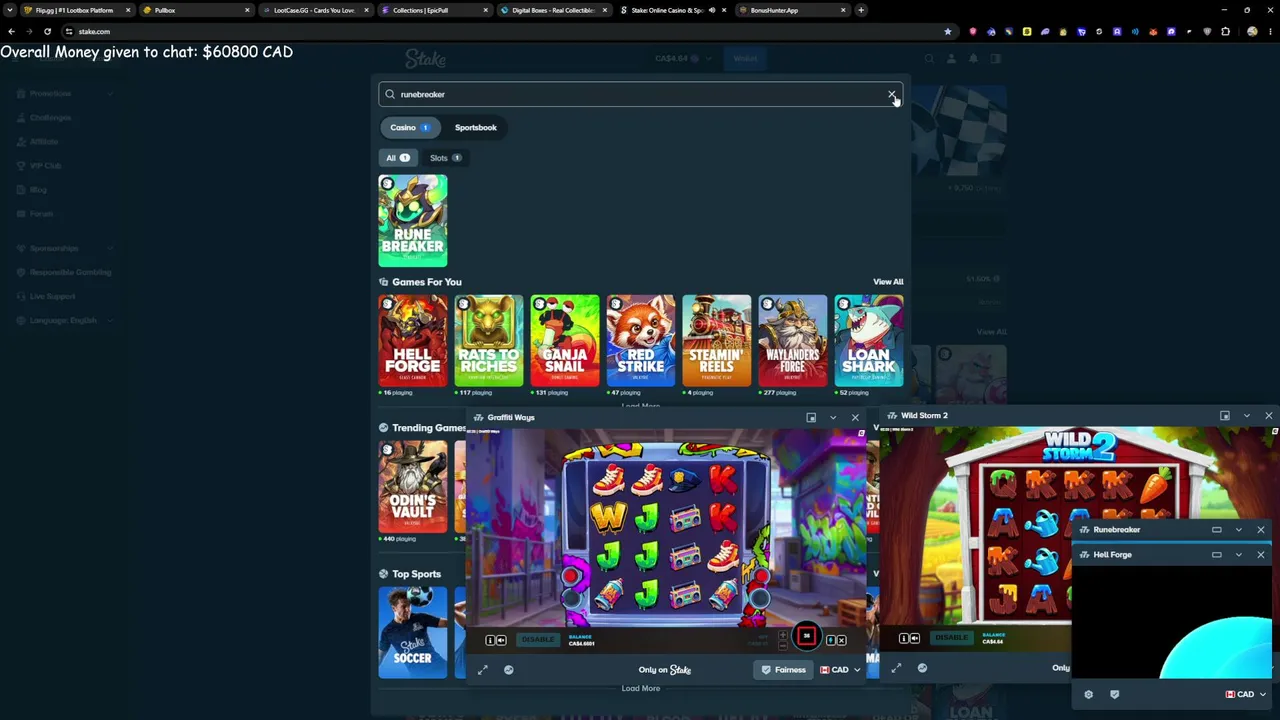
Task: Clear the runebreaker search with the X icon
Action: [x=892, y=94]
